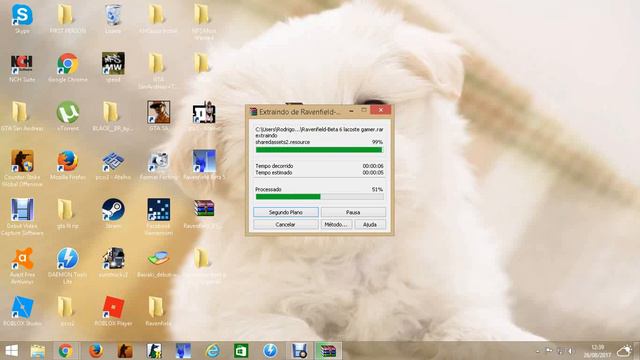
Task: Select the DAEMON Tools Lite shortcut
Action: click(68, 266)
